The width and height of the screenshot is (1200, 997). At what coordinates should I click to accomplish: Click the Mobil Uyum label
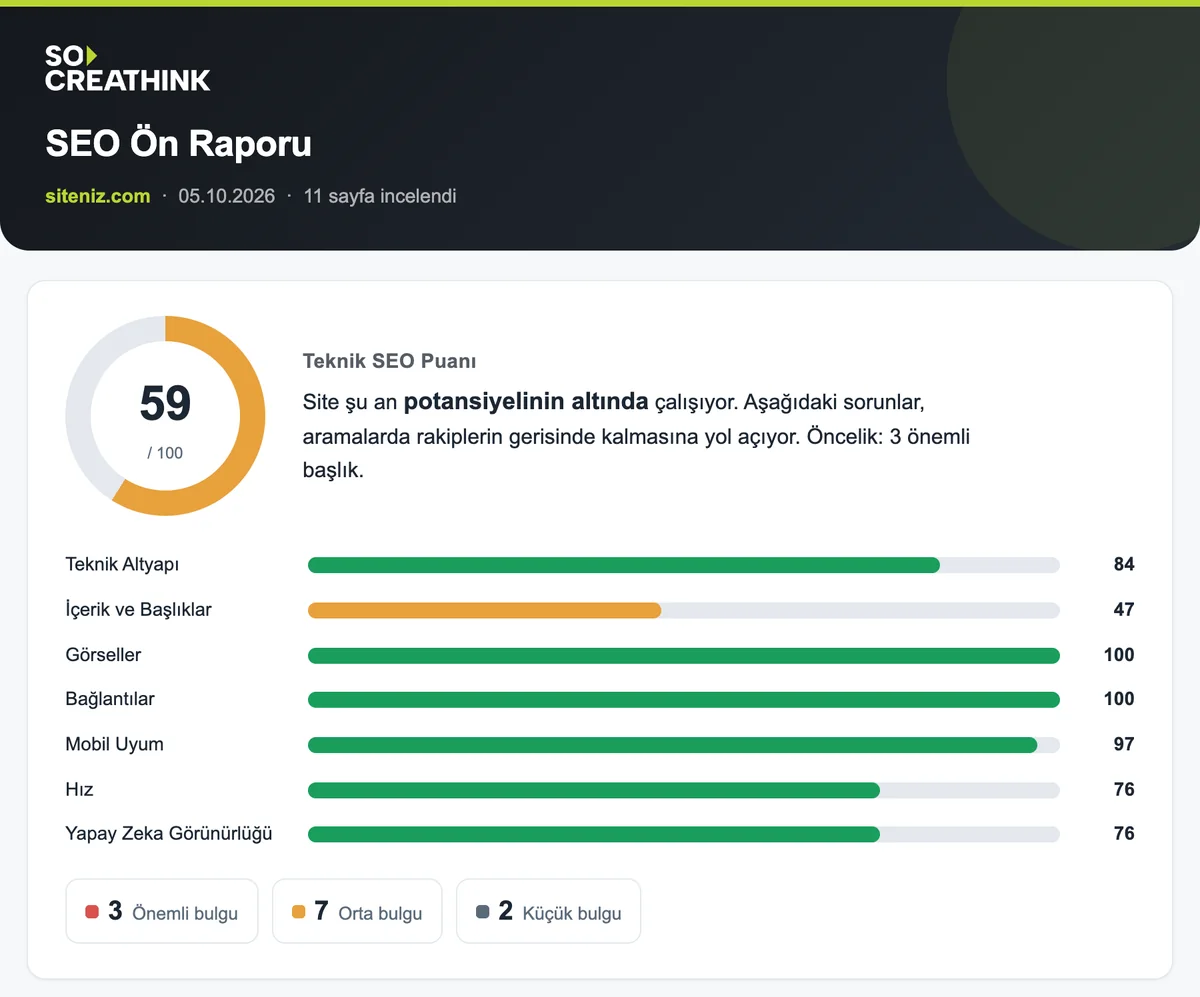click(x=114, y=744)
